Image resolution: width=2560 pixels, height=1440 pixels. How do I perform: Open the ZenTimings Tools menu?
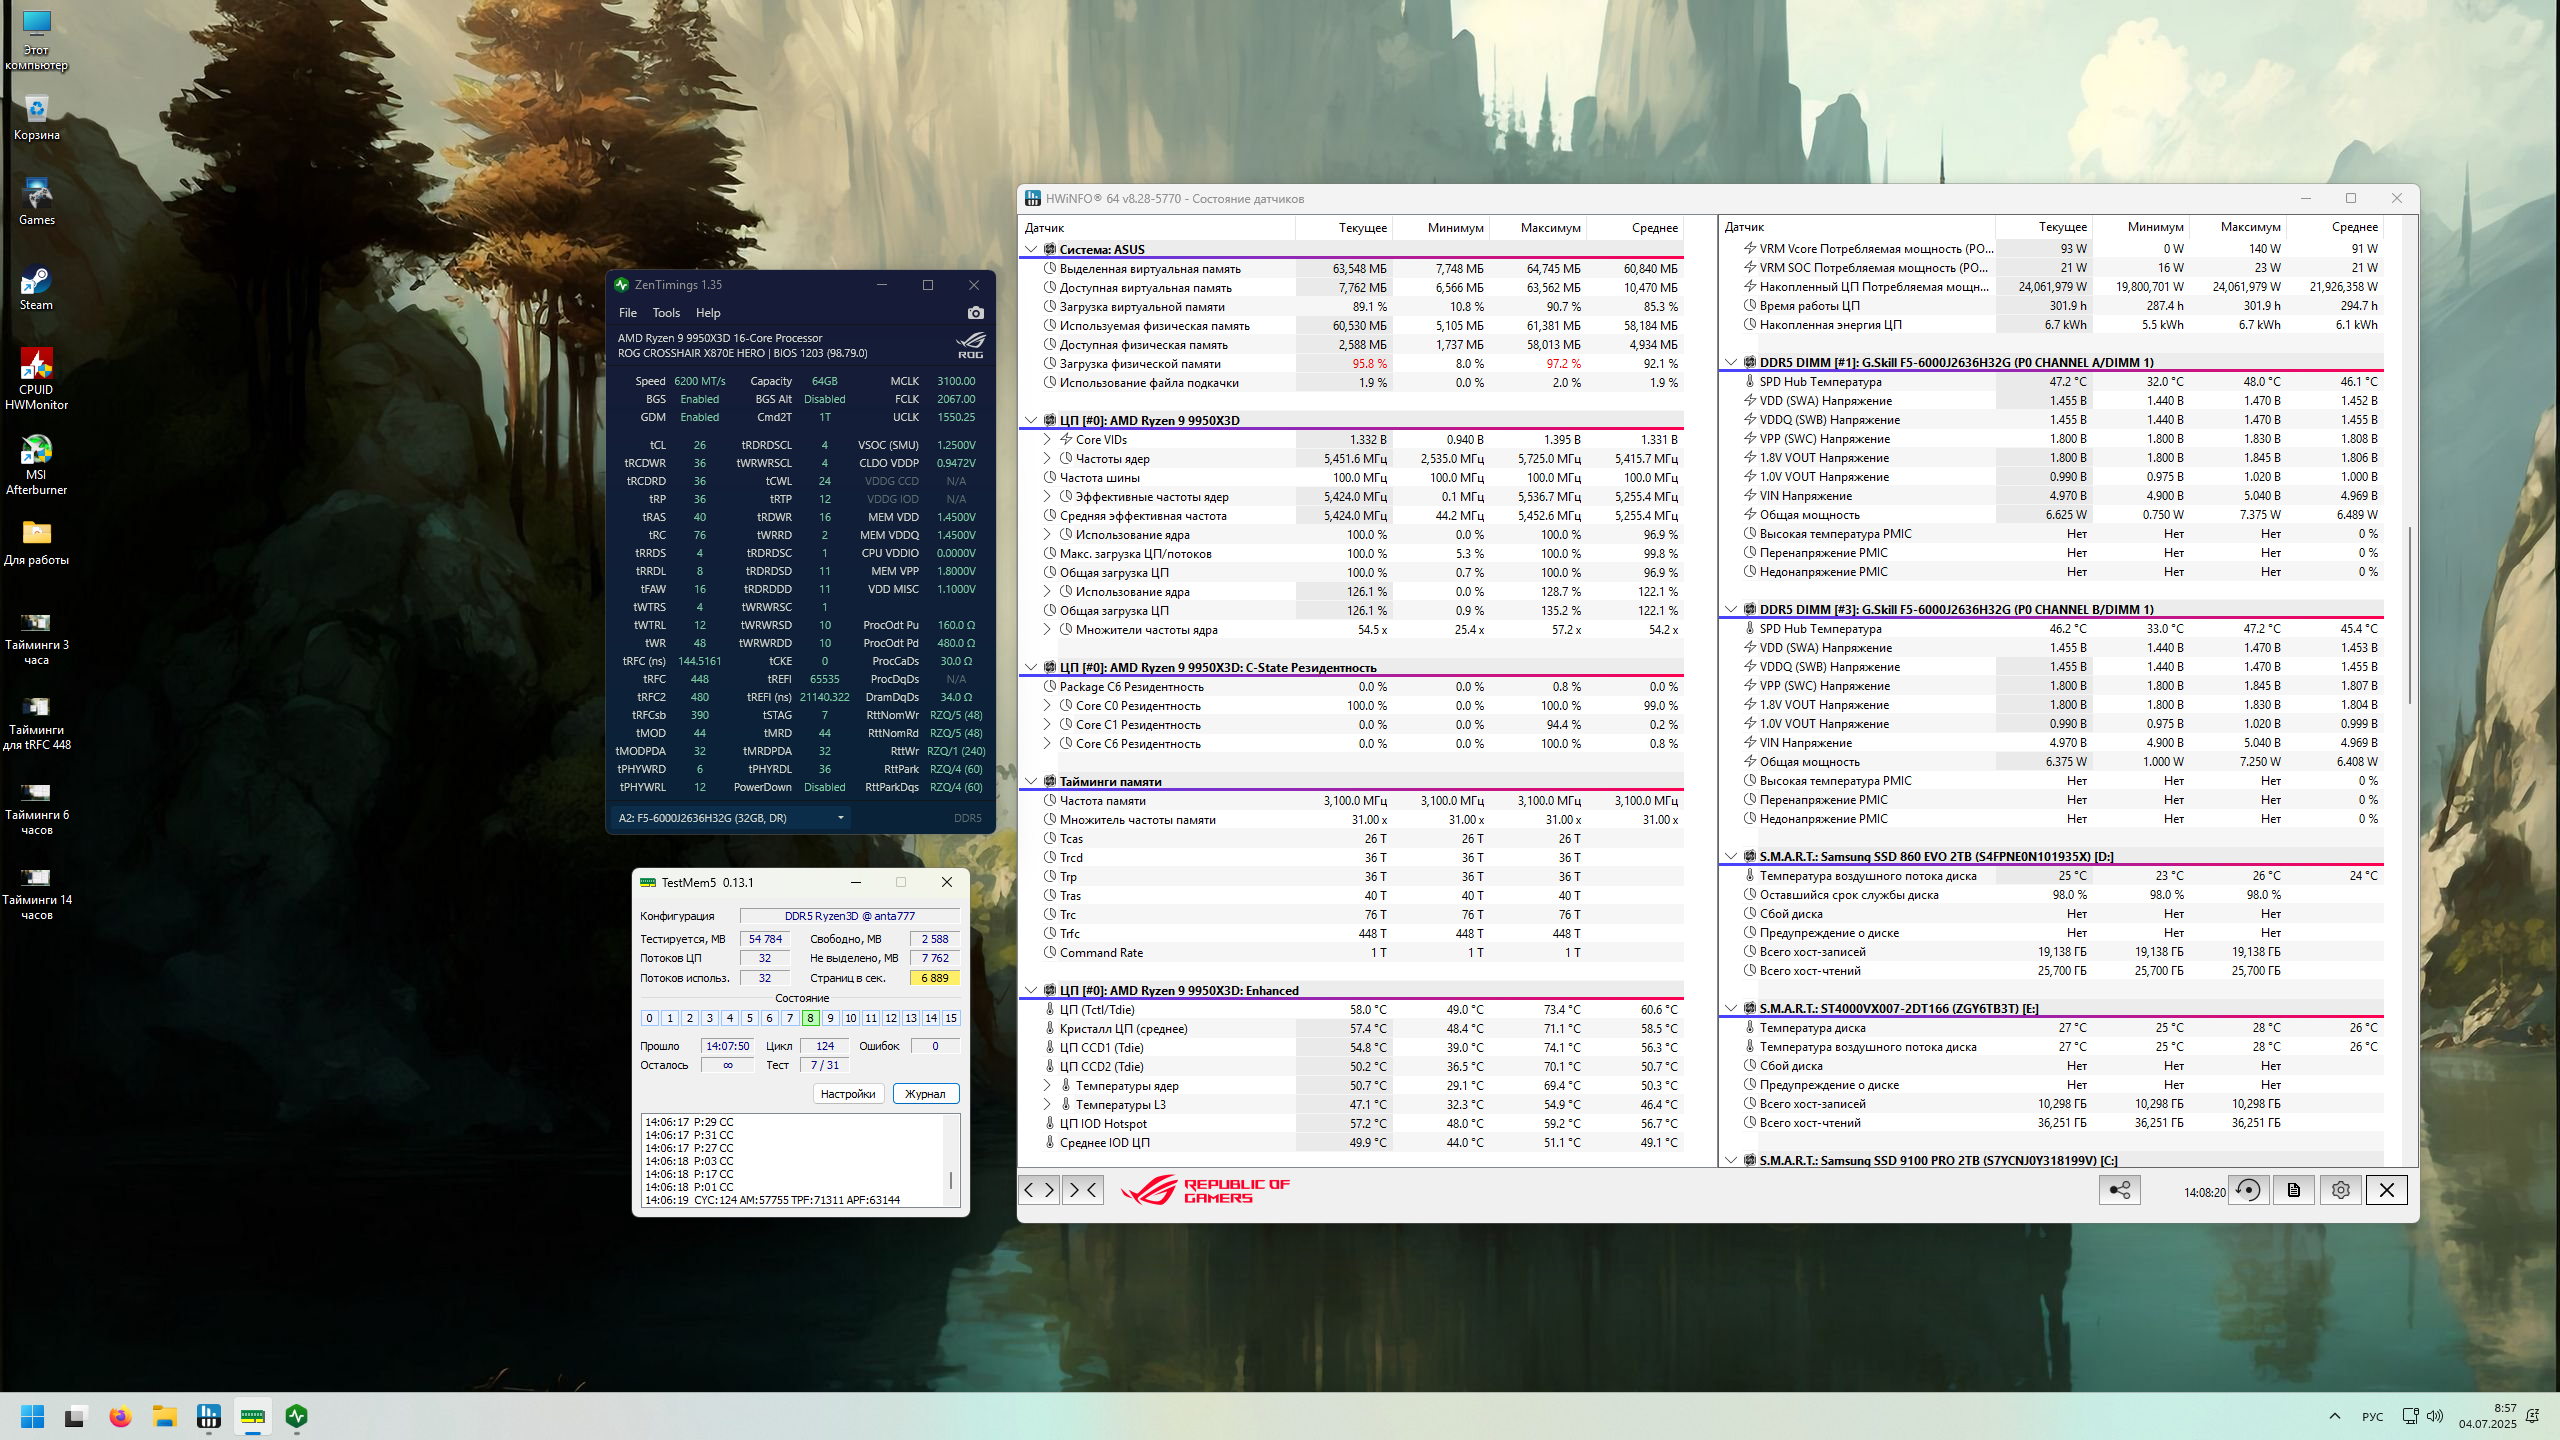coord(666,313)
